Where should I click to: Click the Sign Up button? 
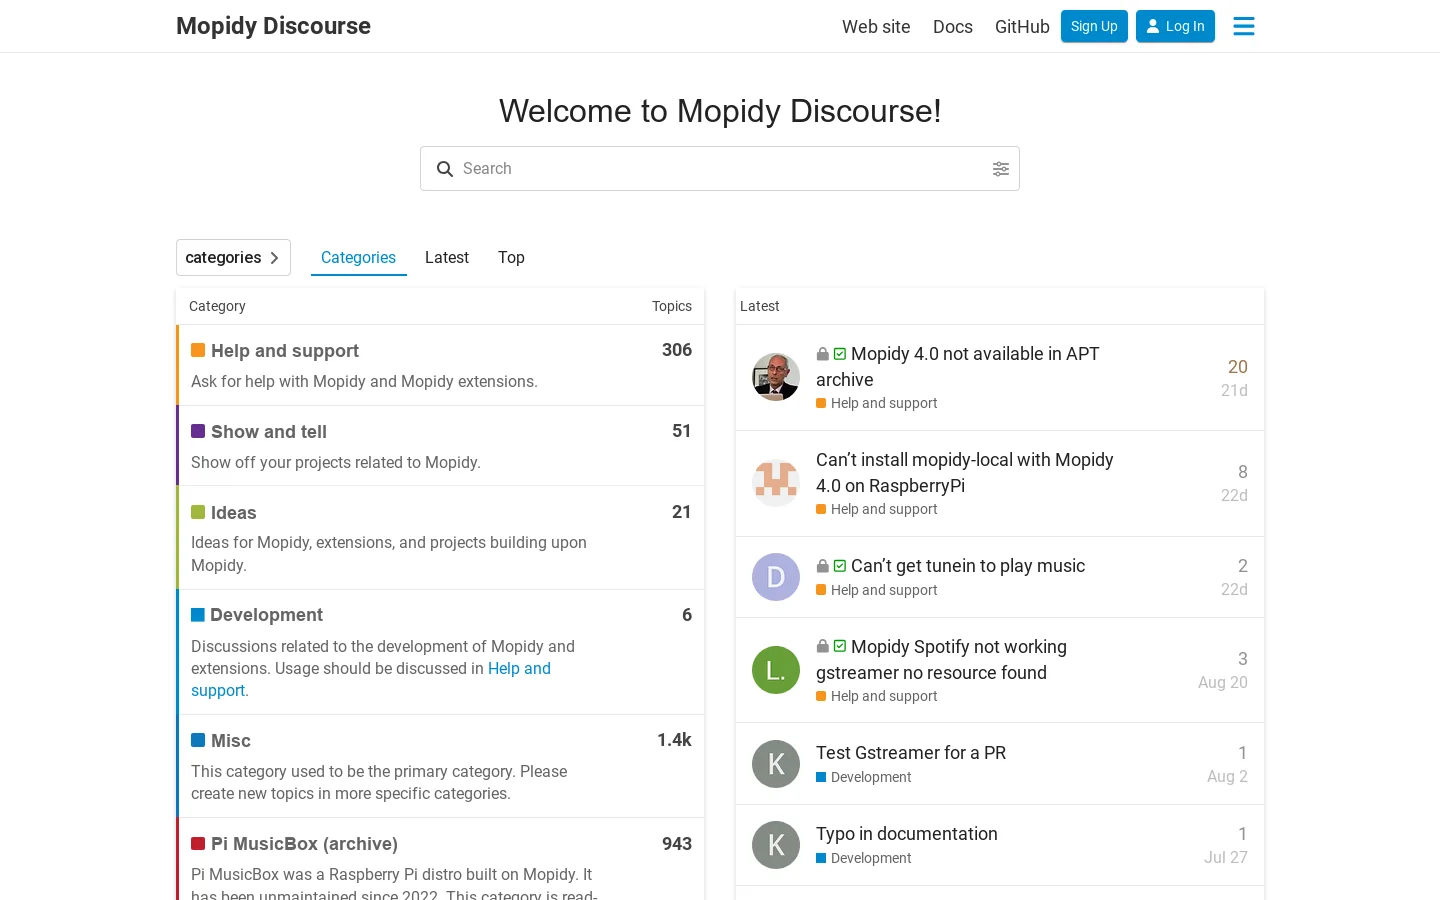click(x=1094, y=26)
